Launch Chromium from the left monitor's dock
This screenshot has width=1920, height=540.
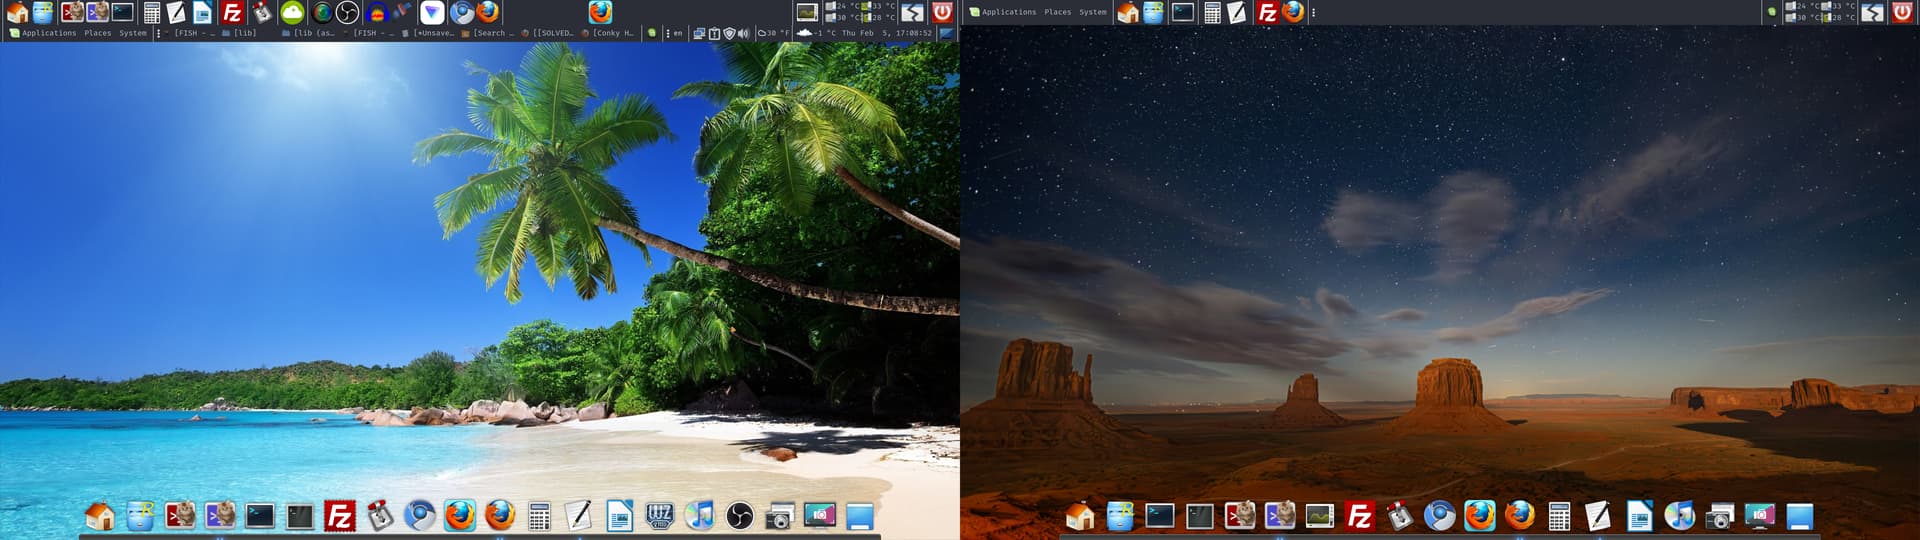coord(419,516)
